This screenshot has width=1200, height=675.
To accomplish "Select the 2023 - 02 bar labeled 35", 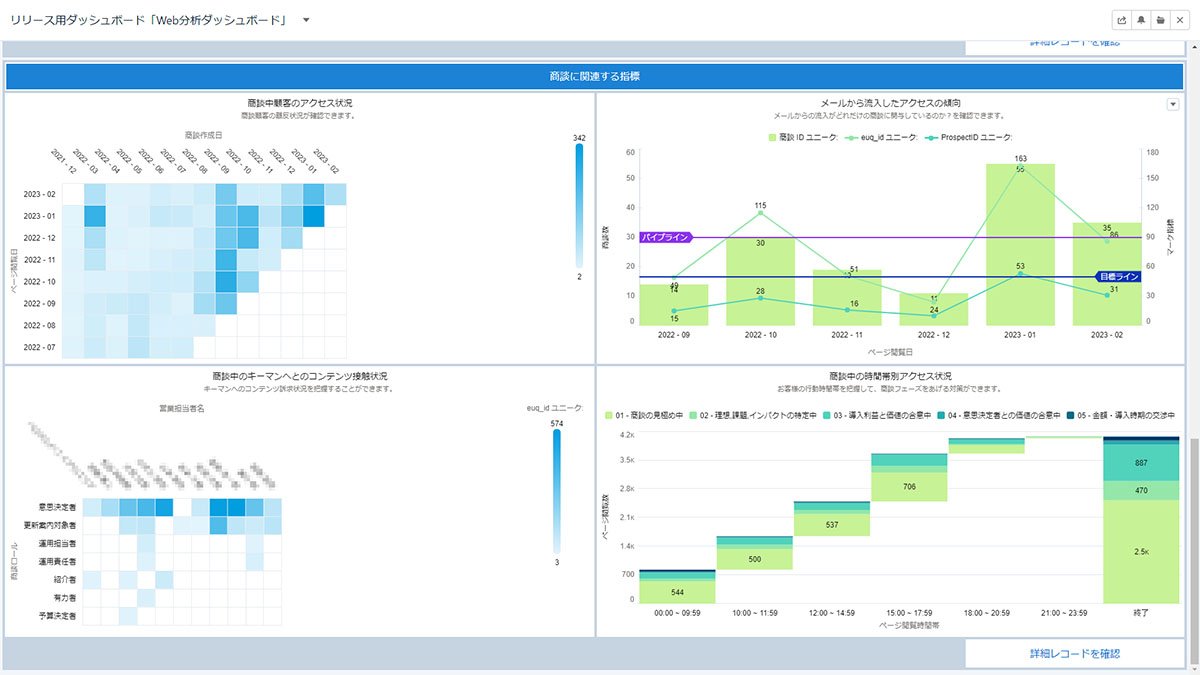I will point(1107,275).
